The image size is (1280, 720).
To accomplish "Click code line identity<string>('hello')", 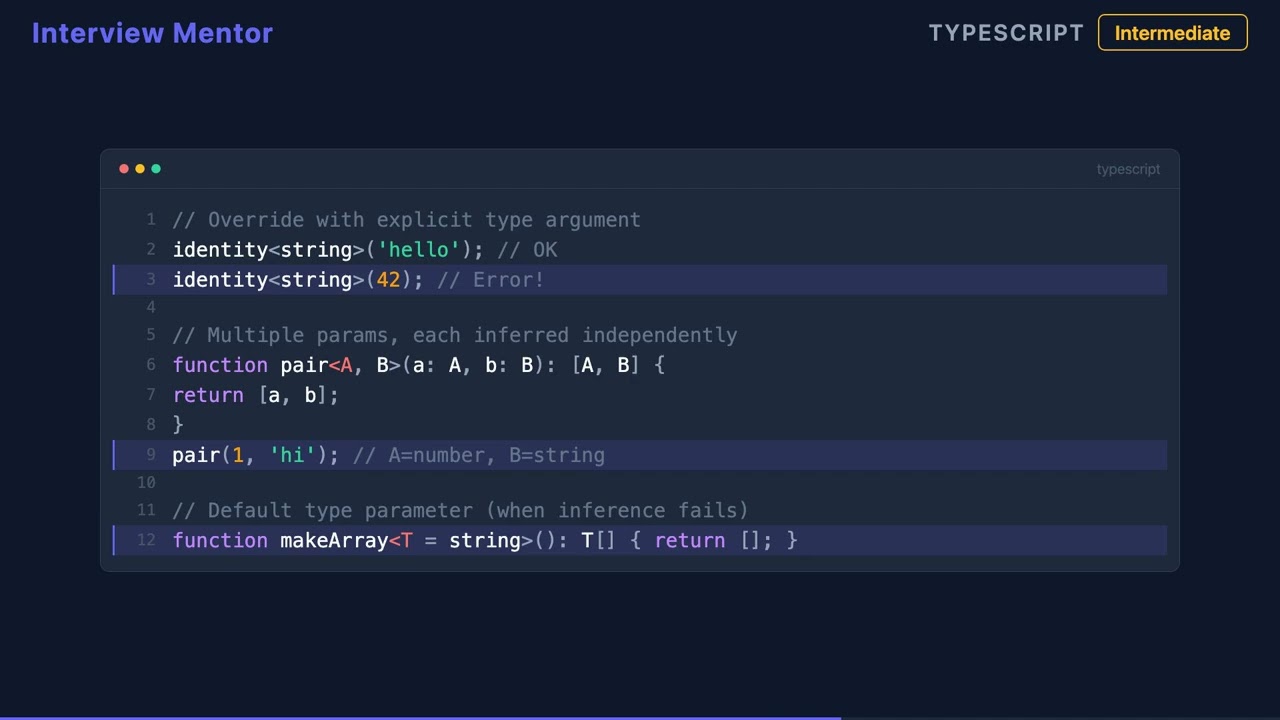I will pyautogui.click(x=328, y=250).
